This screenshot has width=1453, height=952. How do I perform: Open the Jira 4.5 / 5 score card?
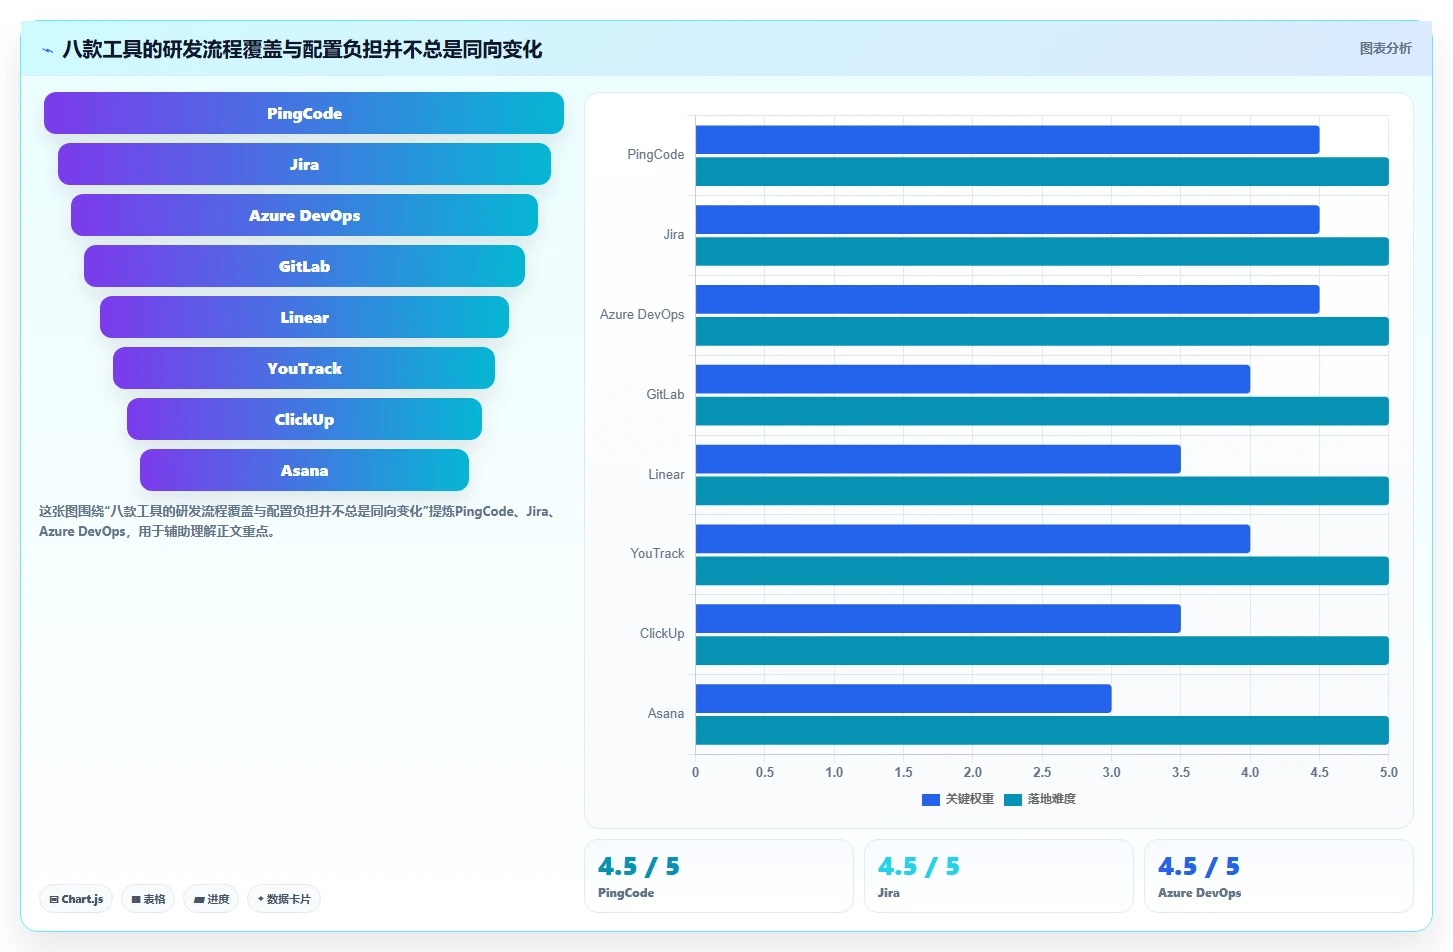point(999,876)
